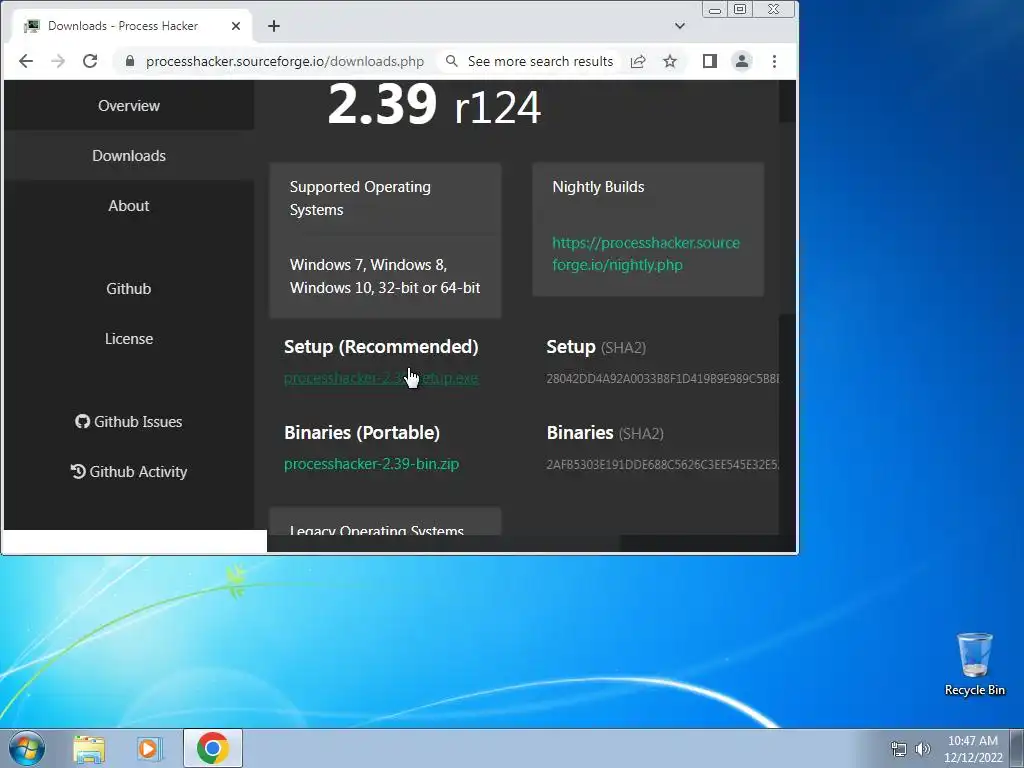The image size is (1024, 768).
Task: Select the Downloads - Process Hacker tab
Action: 132,26
